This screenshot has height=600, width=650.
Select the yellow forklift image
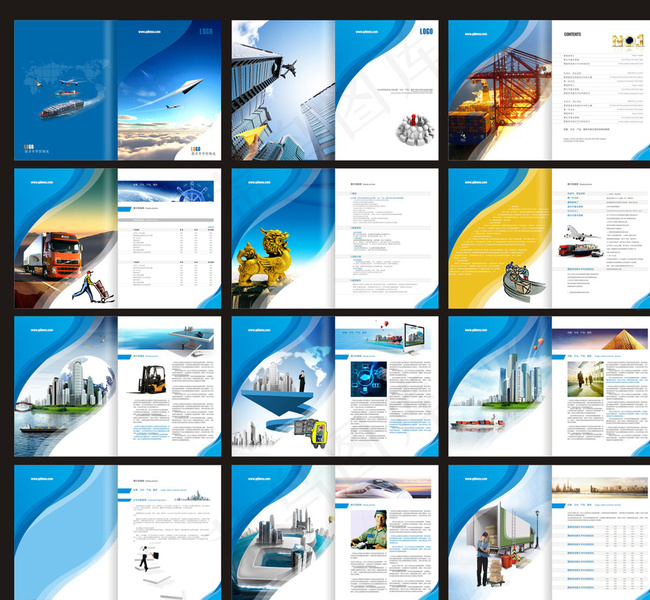(x=150, y=379)
